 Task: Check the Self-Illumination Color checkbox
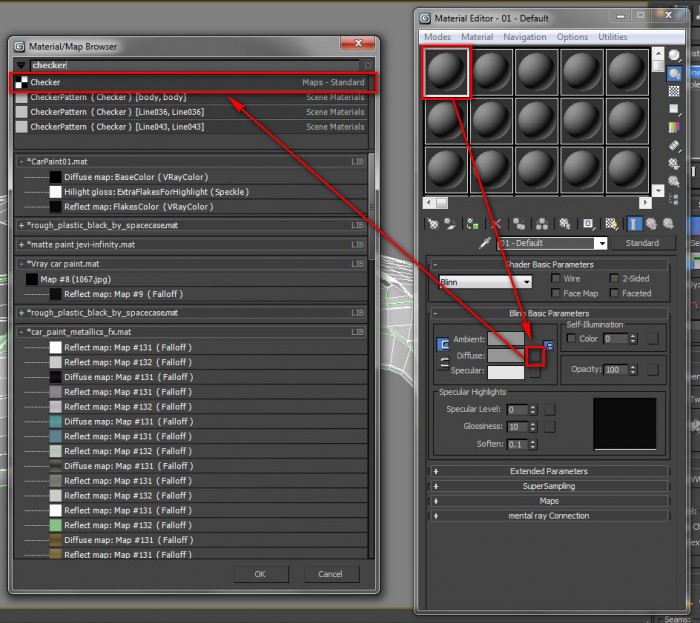[x=571, y=339]
